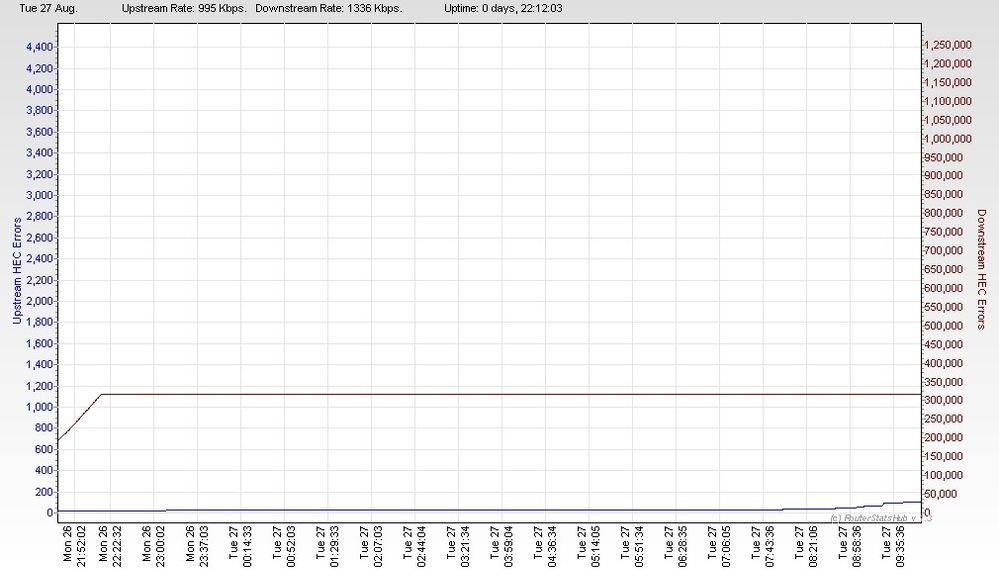Screen dimensions: 999x570
Task: Click the 'Tue 27 03:59:04' time label
Action: tap(501, 546)
